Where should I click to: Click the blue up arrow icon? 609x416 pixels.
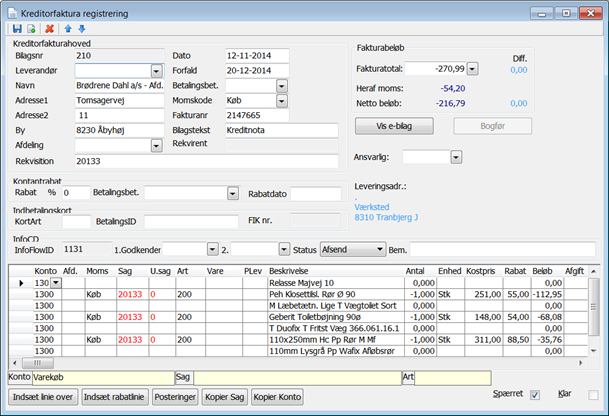(68, 30)
